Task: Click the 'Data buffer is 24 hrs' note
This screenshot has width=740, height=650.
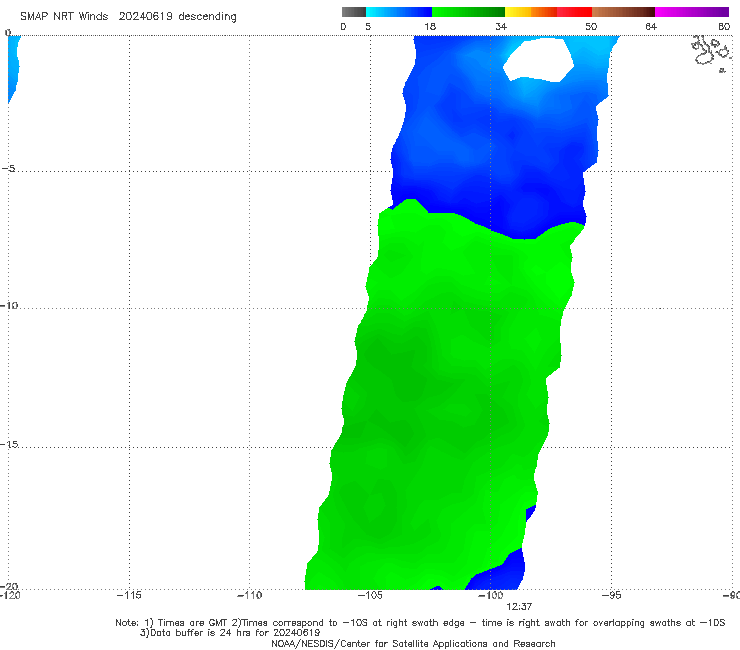Action: point(230,633)
